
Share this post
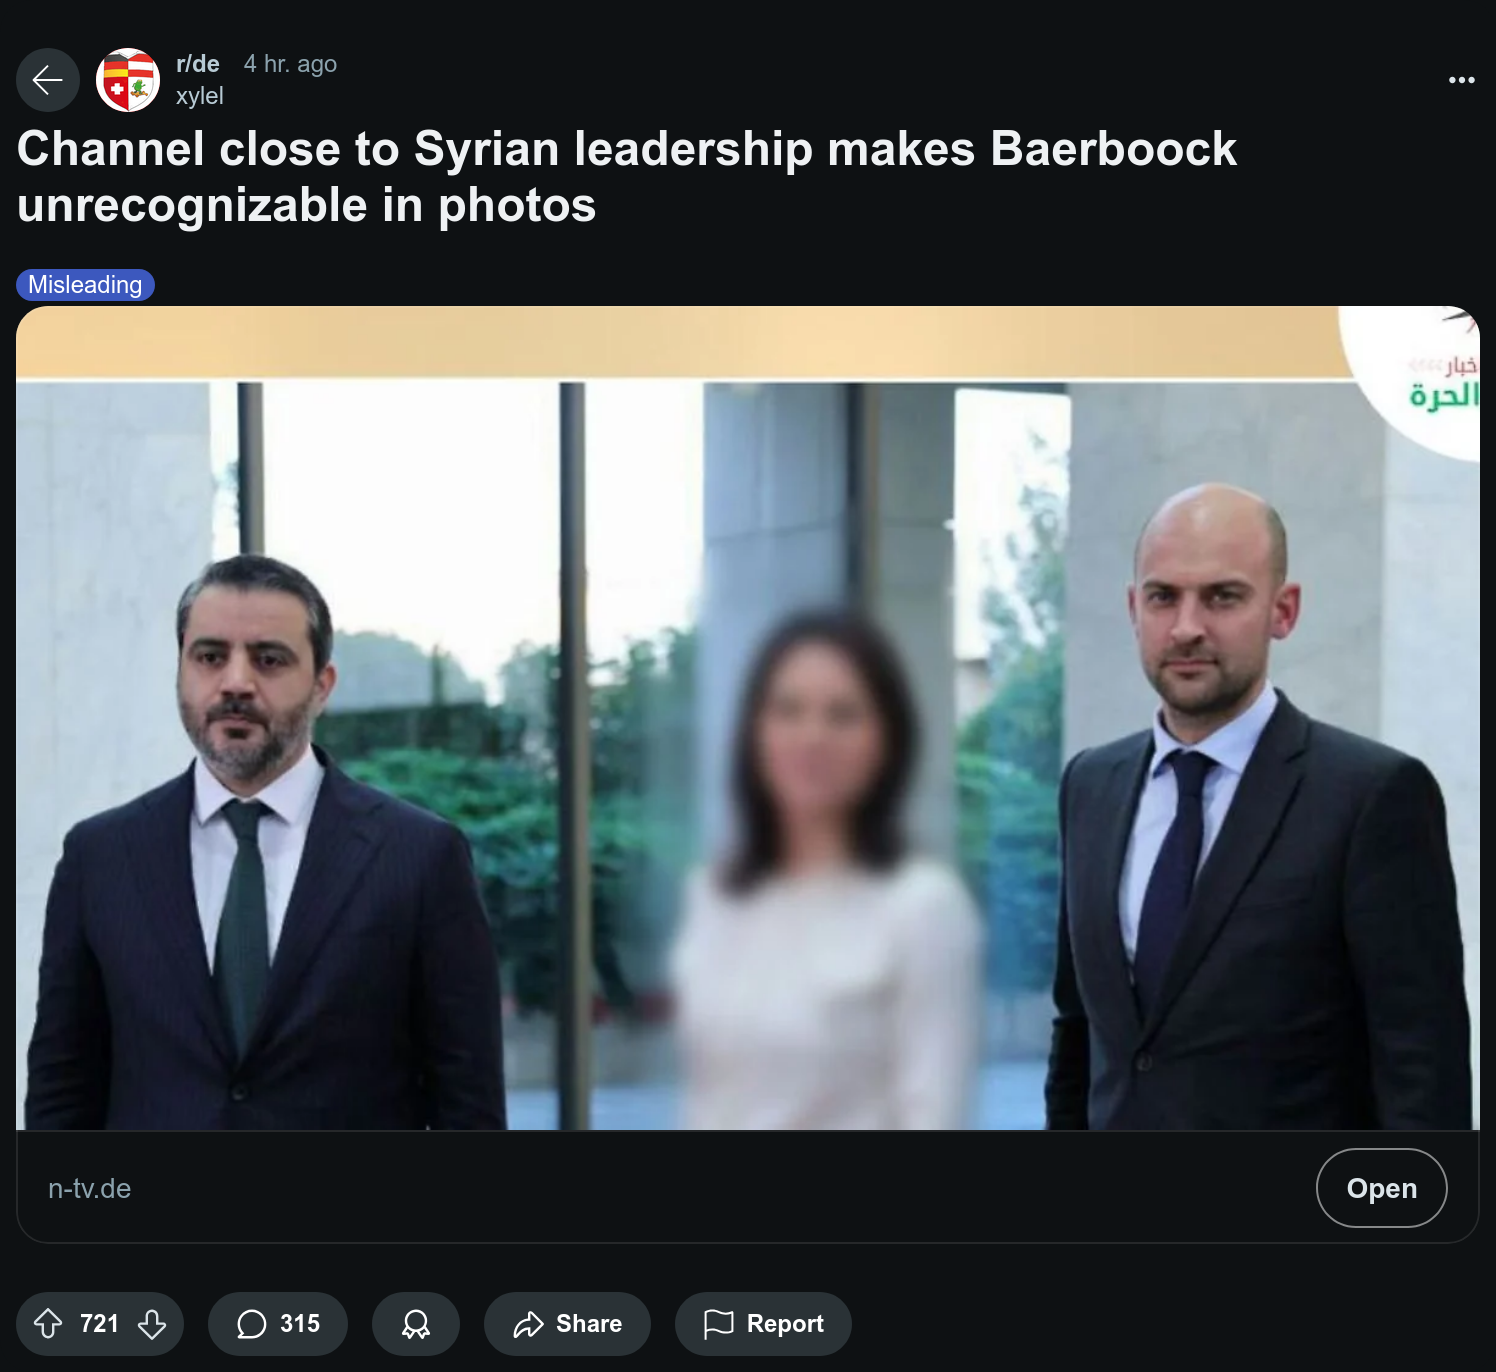pos(567,1324)
